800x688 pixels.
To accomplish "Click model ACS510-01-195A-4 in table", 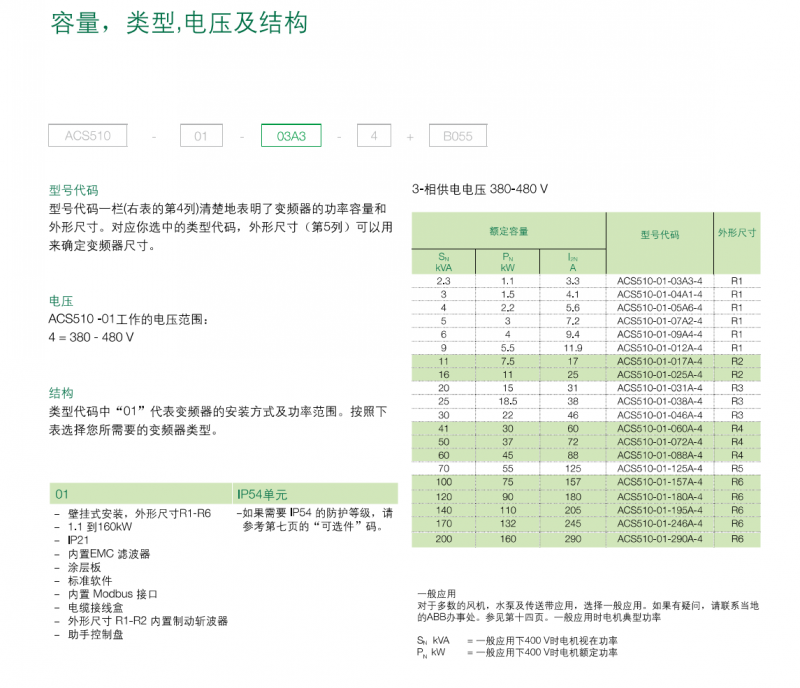I will (659, 510).
